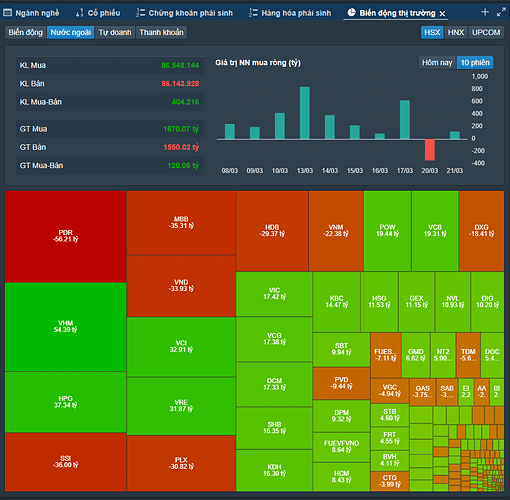Select the SSI treemap tile
Viewport: 510px width, 500px height.
coord(66,462)
